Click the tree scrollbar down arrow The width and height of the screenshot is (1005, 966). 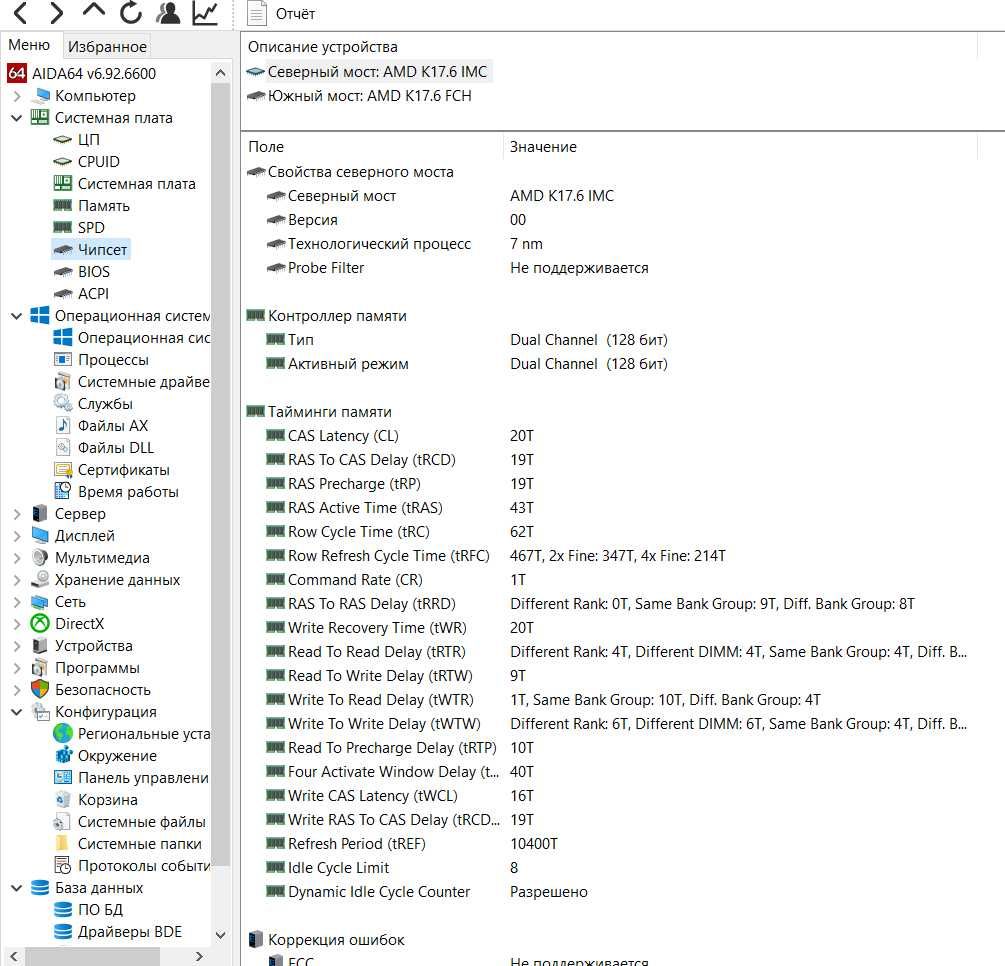pyautogui.click(x=220, y=935)
